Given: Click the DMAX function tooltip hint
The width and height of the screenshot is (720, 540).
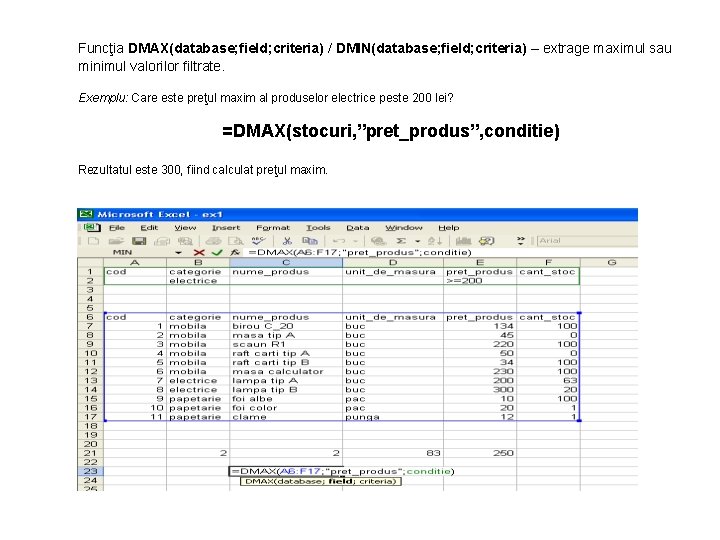Looking at the screenshot, I should pyautogui.click(x=321, y=481).
